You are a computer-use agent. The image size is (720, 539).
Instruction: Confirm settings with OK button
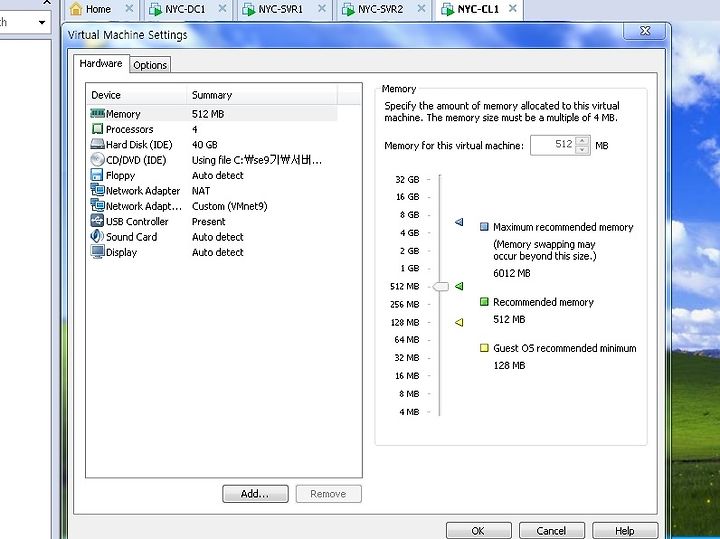click(478, 530)
